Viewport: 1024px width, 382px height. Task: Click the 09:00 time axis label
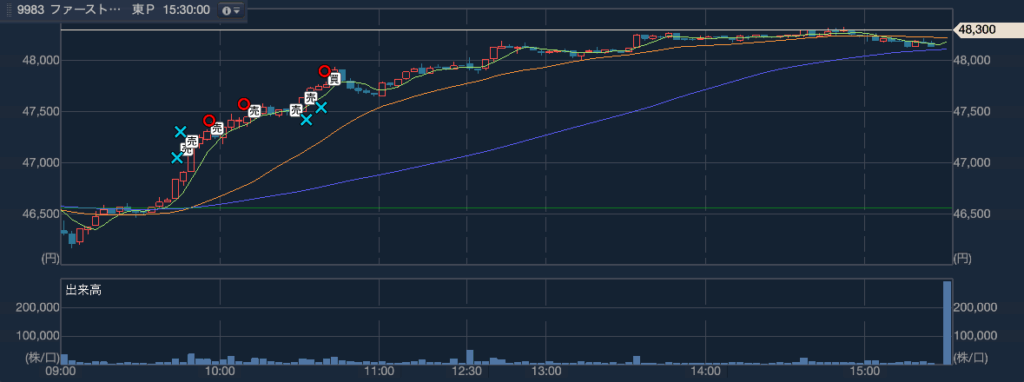[61, 372]
